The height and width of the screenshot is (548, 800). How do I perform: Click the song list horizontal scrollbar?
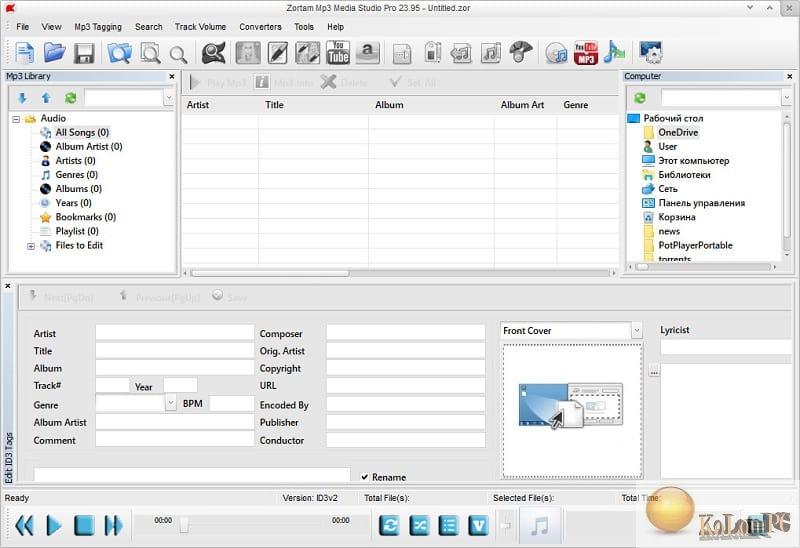click(x=270, y=273)
